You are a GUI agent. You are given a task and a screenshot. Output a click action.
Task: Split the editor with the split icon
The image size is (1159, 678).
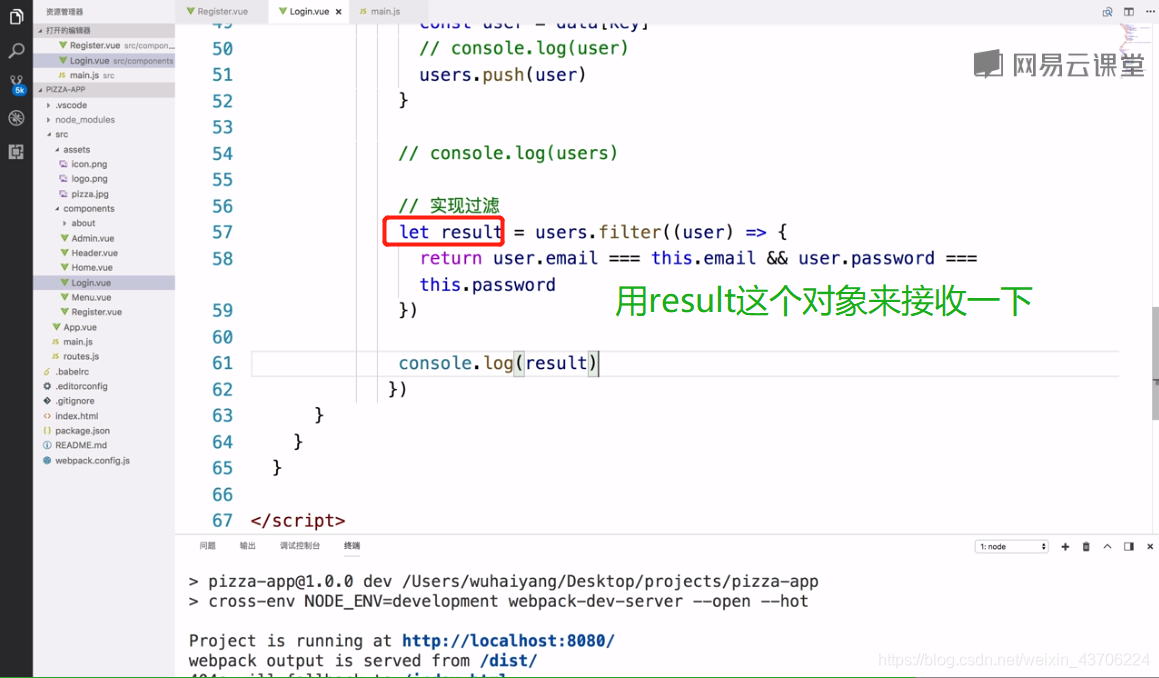click(1129, 12)
